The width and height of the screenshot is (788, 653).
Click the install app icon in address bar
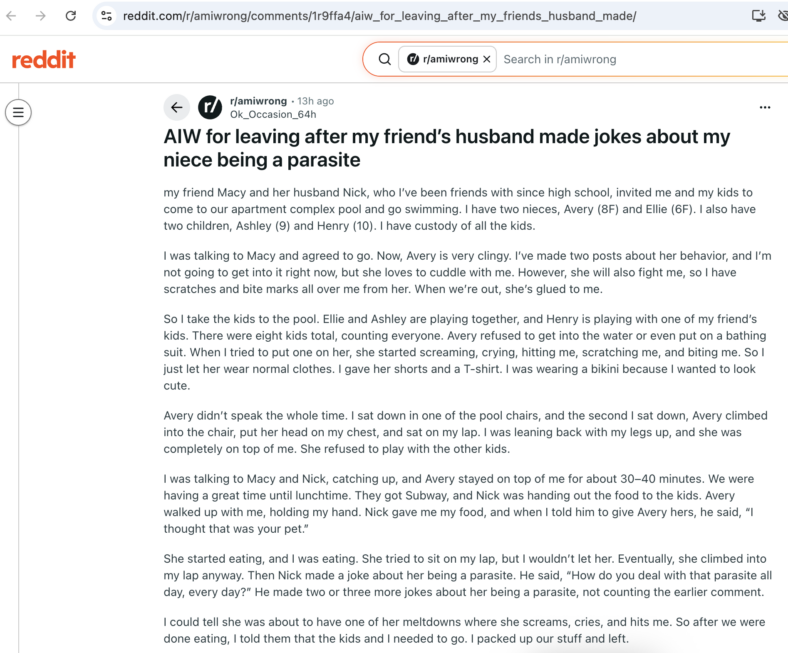(758, 16)
